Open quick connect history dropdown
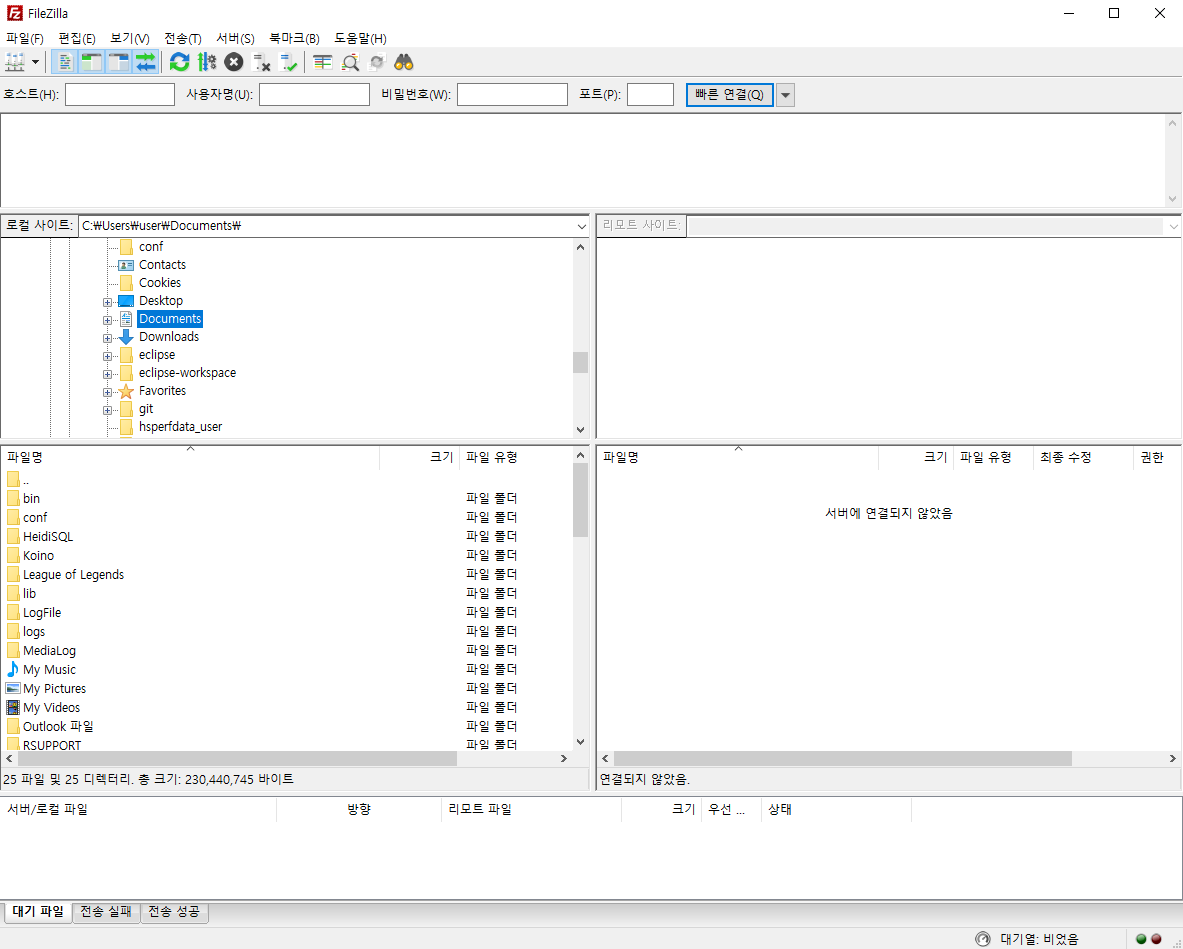 tap(785, 95)
